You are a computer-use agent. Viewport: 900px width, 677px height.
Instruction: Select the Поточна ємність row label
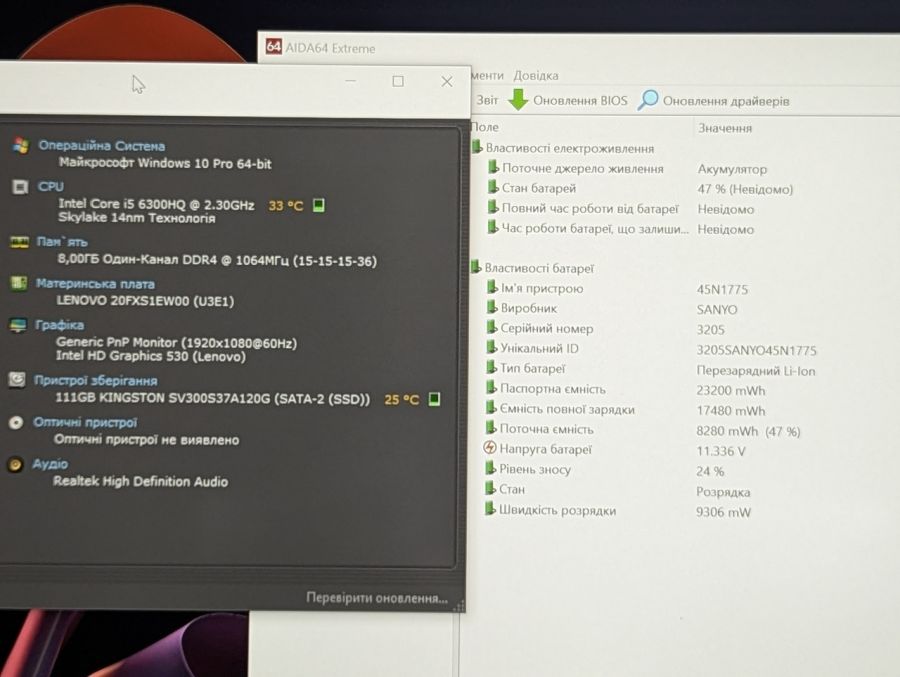click(x=546, y=429)
